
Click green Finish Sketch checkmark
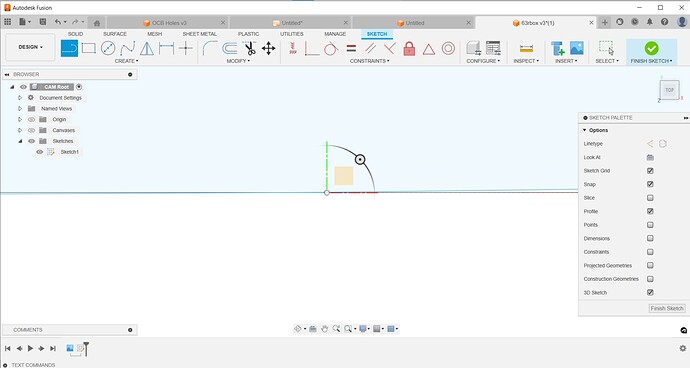[651, 48]
